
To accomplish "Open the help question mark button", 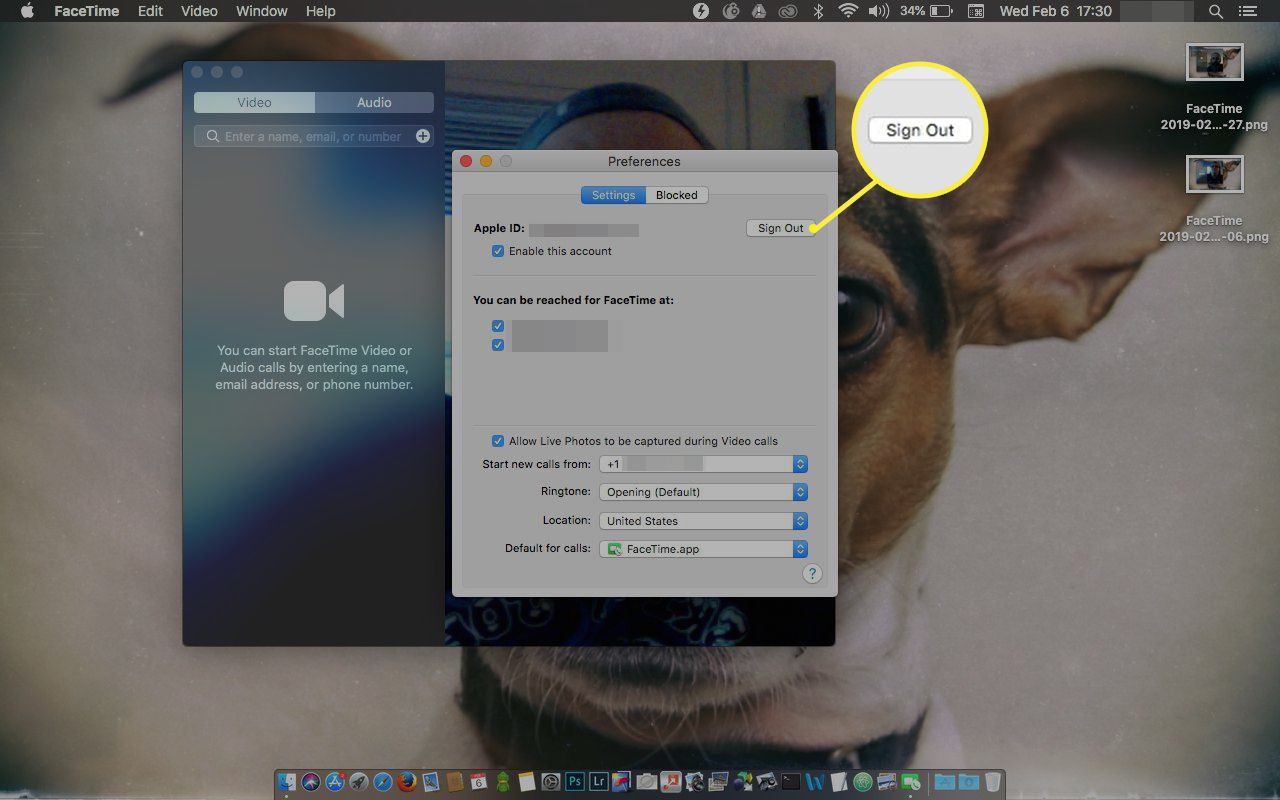I will click(812, 573).
